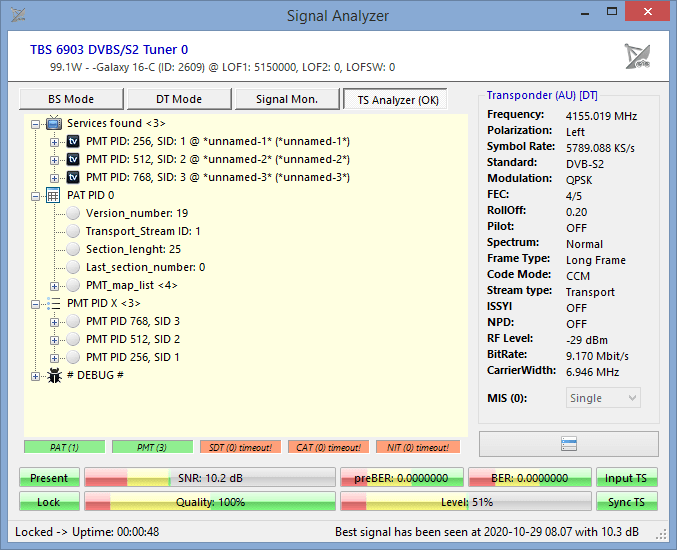Image resolution: width=677 pixels, height=550 pixels.
Task: Click the Present indicator
Action: 49,477
